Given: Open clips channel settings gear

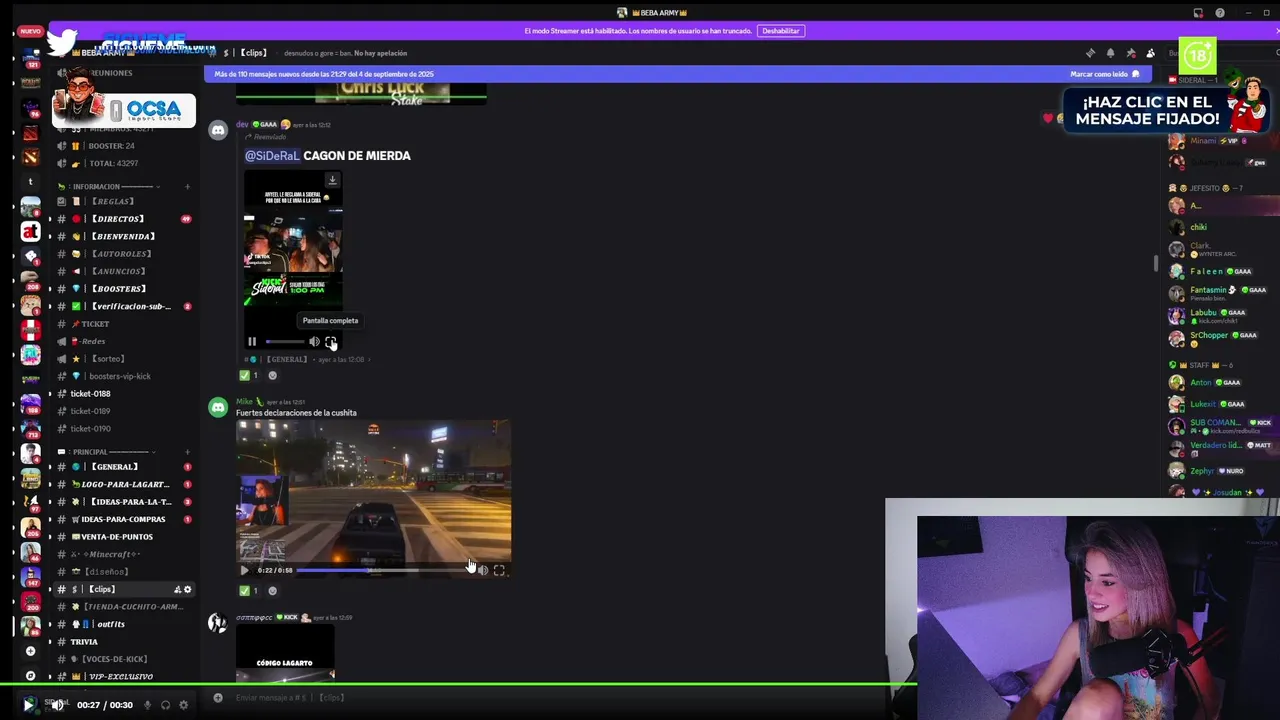Looking at the screenshot, I should 187,589.
